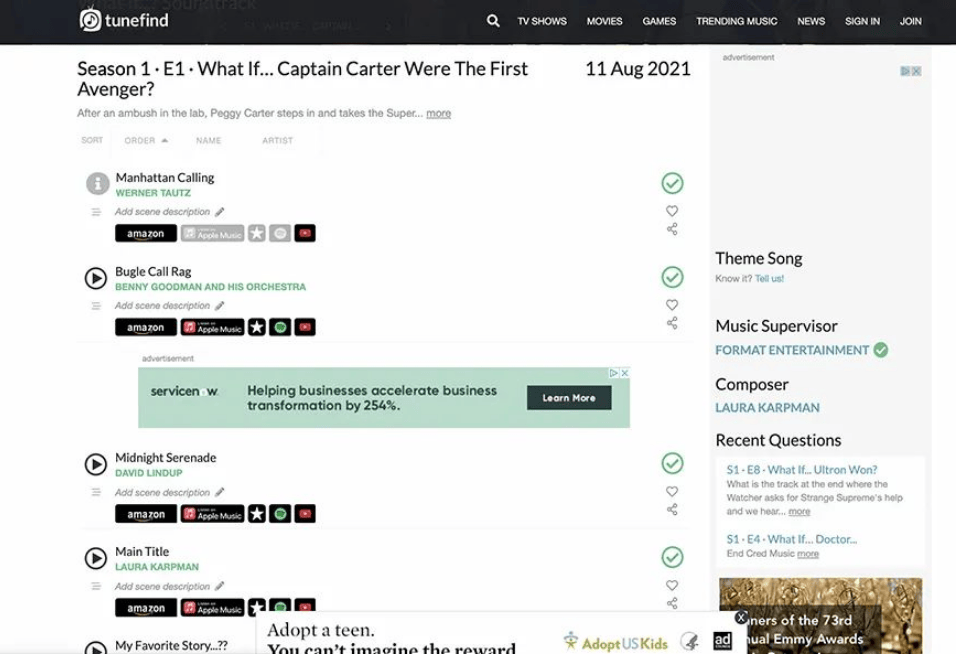This screenshot has height=660, width=956.
Task: Click the Tunefind logo
Action: pos(125,20)
